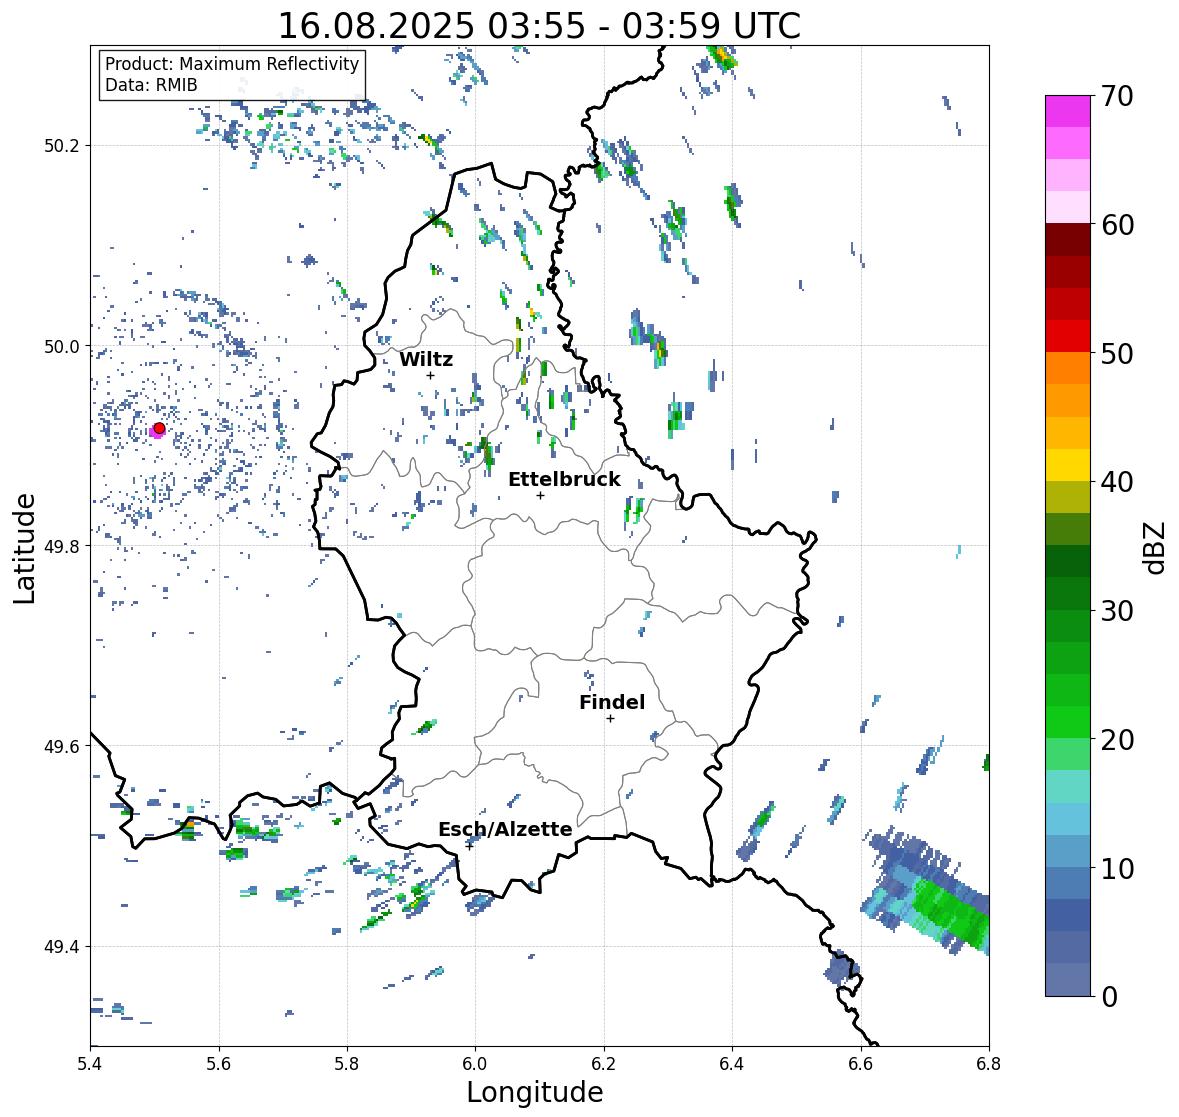1179x1117 pixels.
Task: Click the 10 dBZ colorbar tick label
Action: (1117, 868)
